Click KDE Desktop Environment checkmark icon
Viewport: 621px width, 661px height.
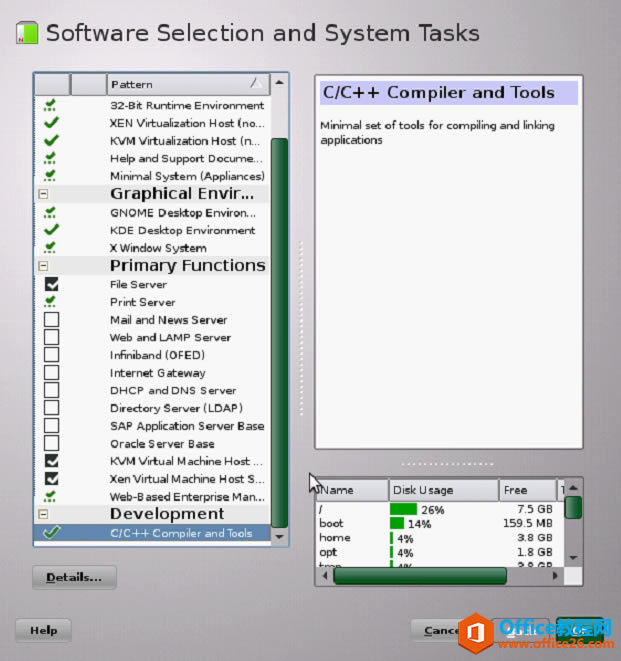[x=51, y=230]
